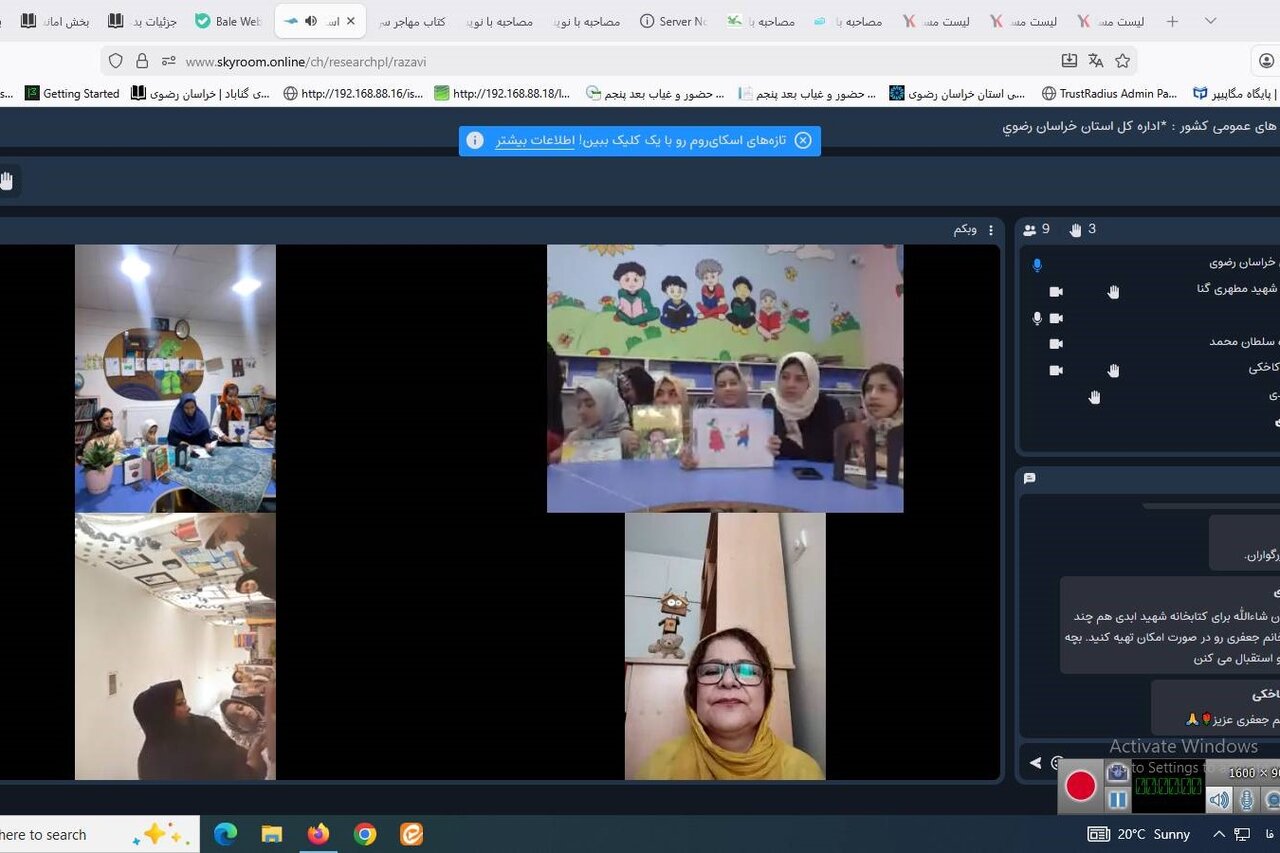Open Microsoft Edge from the taskbar
This screenshot has height=853, width=1280.
pyautogui.click(x=225, y=834)
